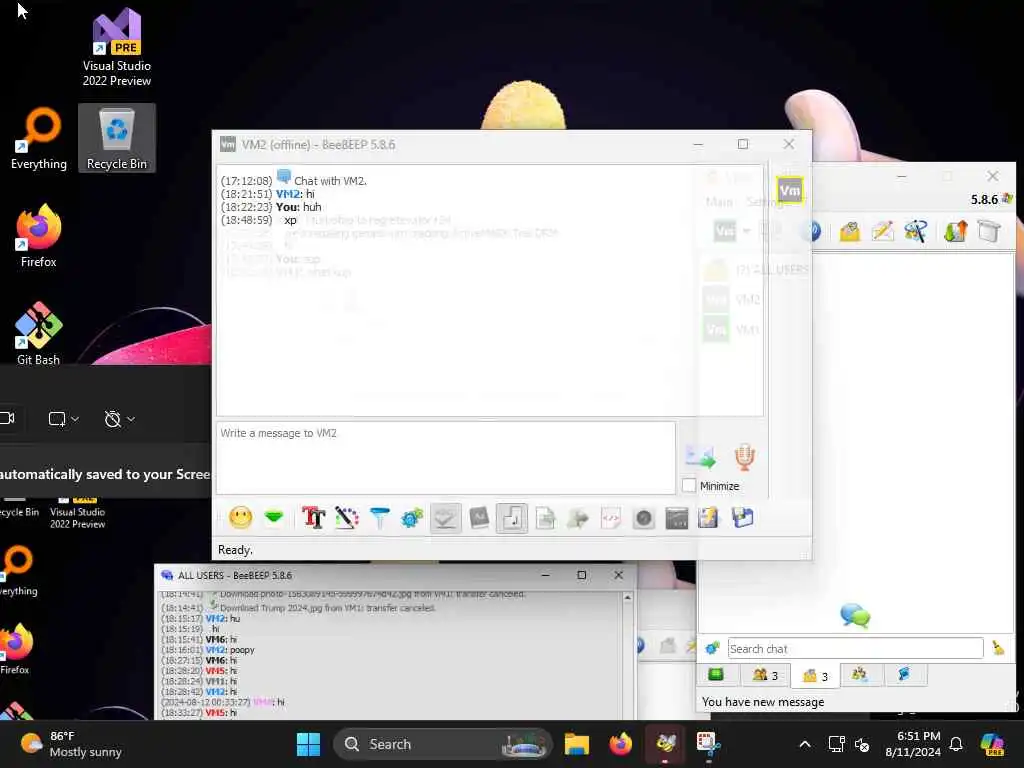Click the lightning document icon in chat toolbar

(709, 518)
